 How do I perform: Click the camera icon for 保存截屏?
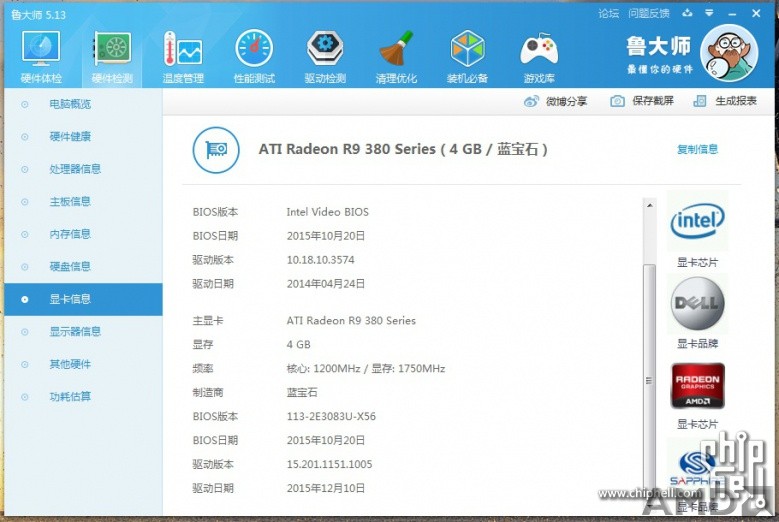pos(617,101)
